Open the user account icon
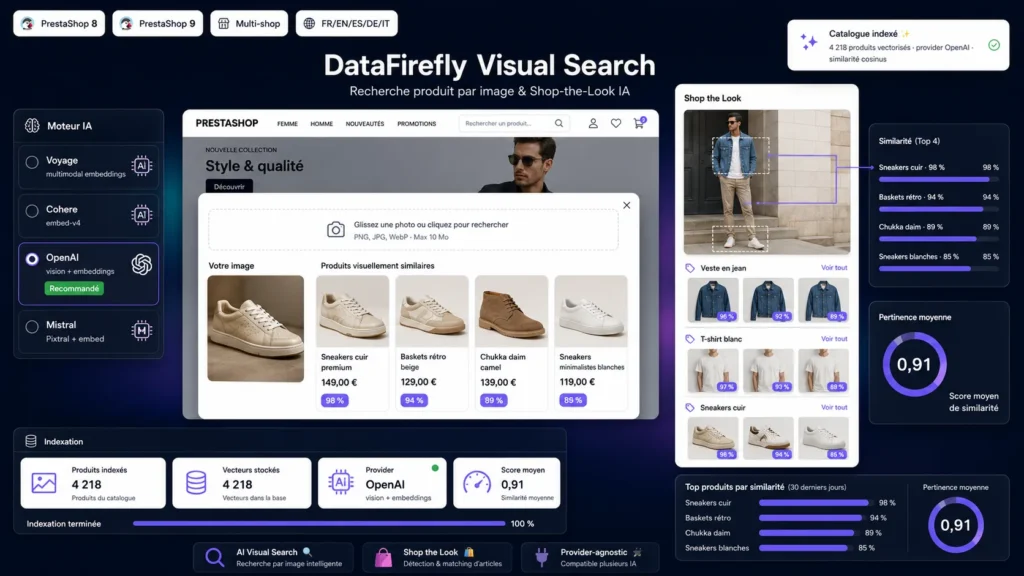The image size is (1024, 576). pos(593,123)
